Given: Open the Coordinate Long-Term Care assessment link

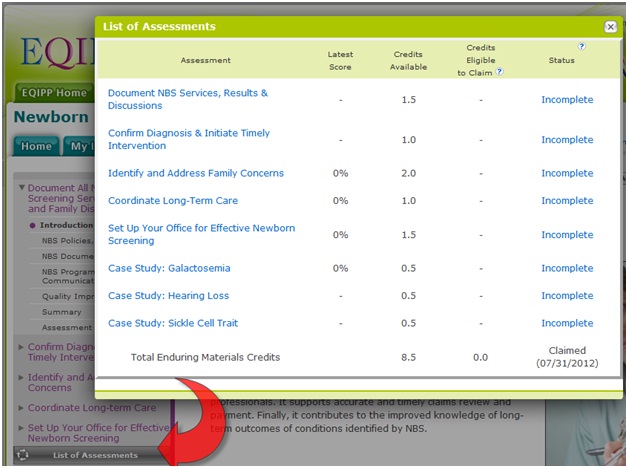Looking at the screenshot, I should 172,201.
